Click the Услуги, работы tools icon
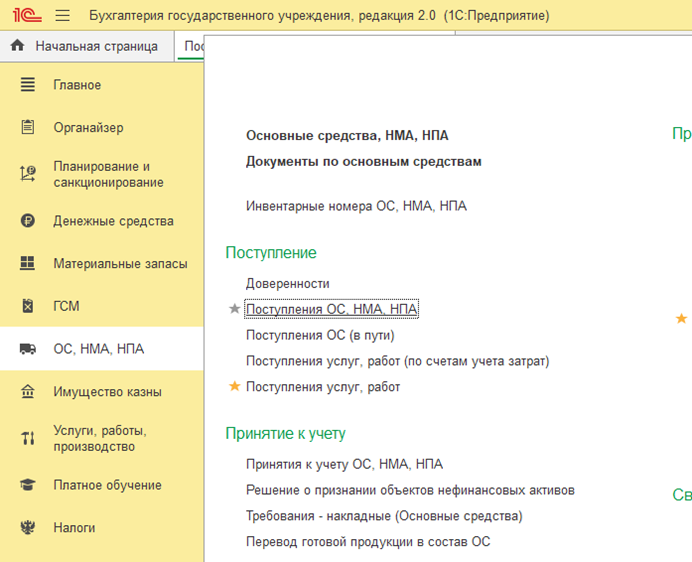This screenshot has width=692, height=562. coord(27,438)
